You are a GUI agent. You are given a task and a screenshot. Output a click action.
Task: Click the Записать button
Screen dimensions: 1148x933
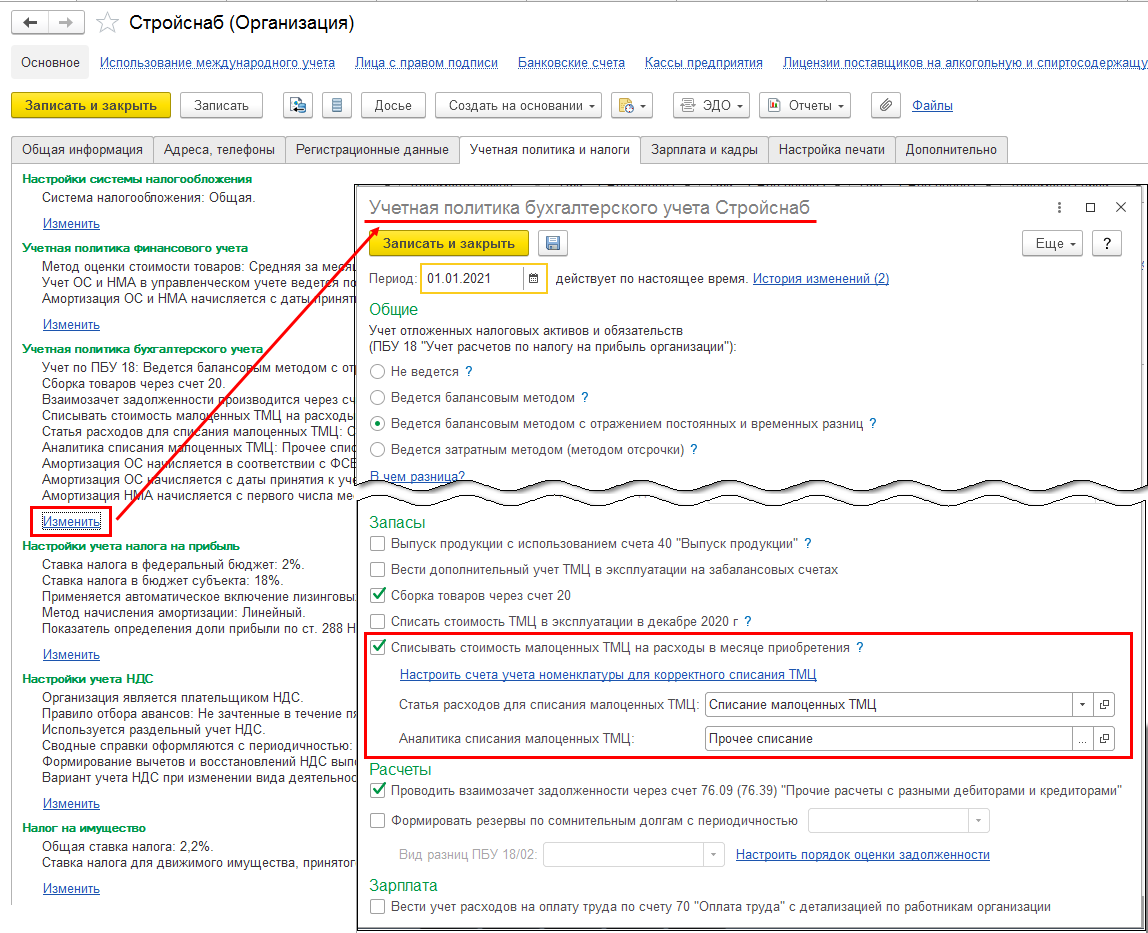pyautogui.click(x=221, y=105)
